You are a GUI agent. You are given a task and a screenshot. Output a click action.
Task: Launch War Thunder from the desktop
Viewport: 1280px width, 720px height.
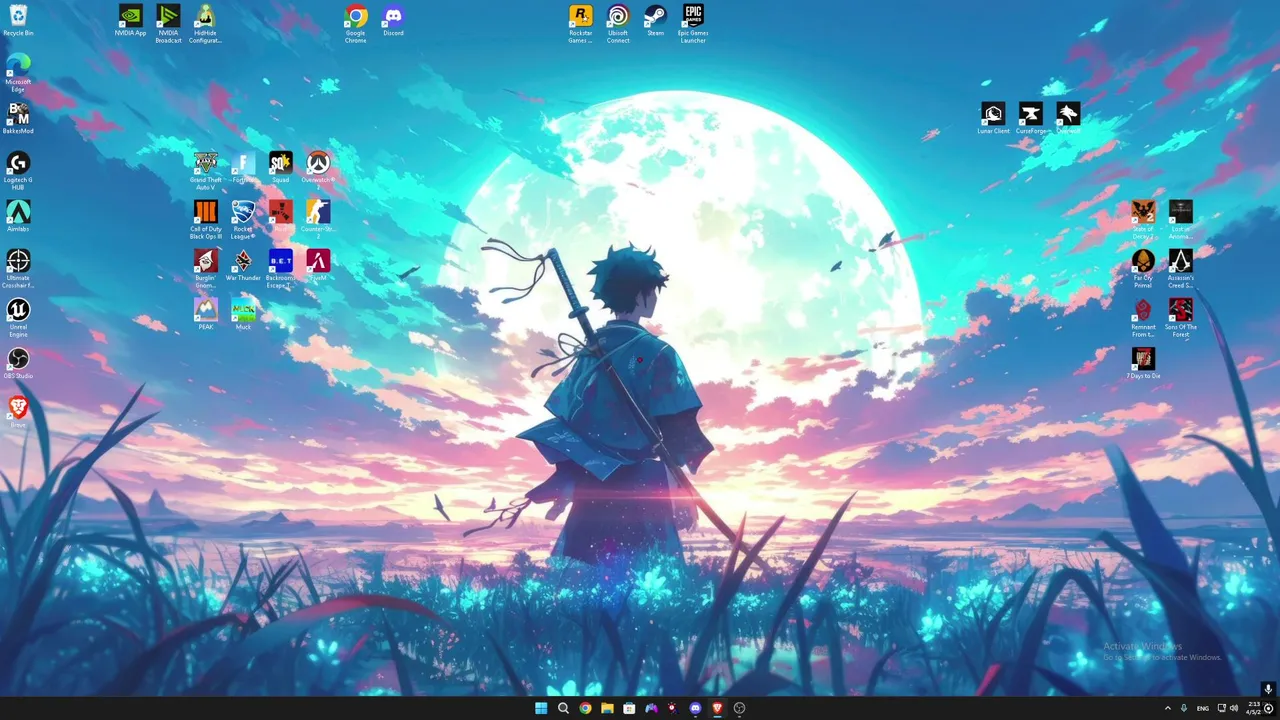[243, 265]
